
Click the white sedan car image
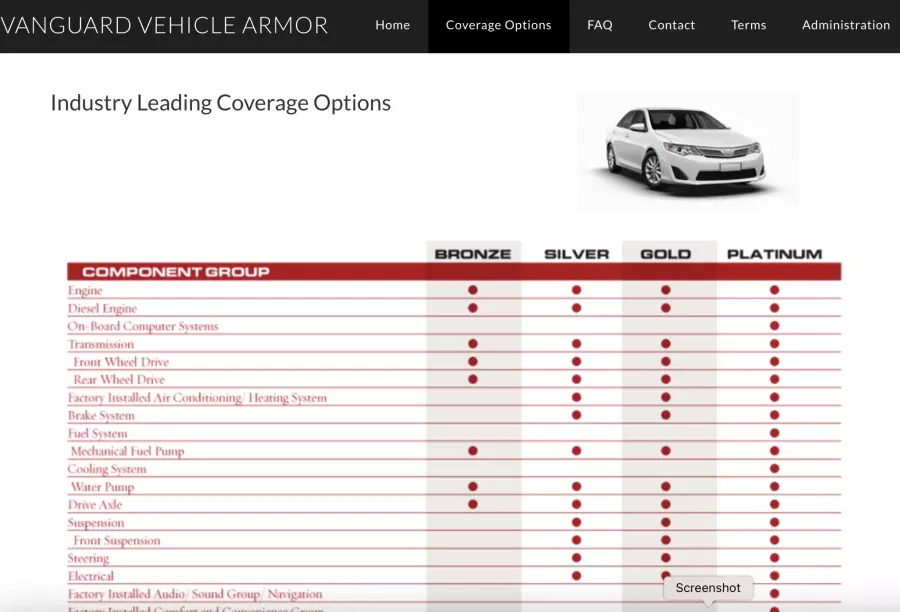pos(686,152)
